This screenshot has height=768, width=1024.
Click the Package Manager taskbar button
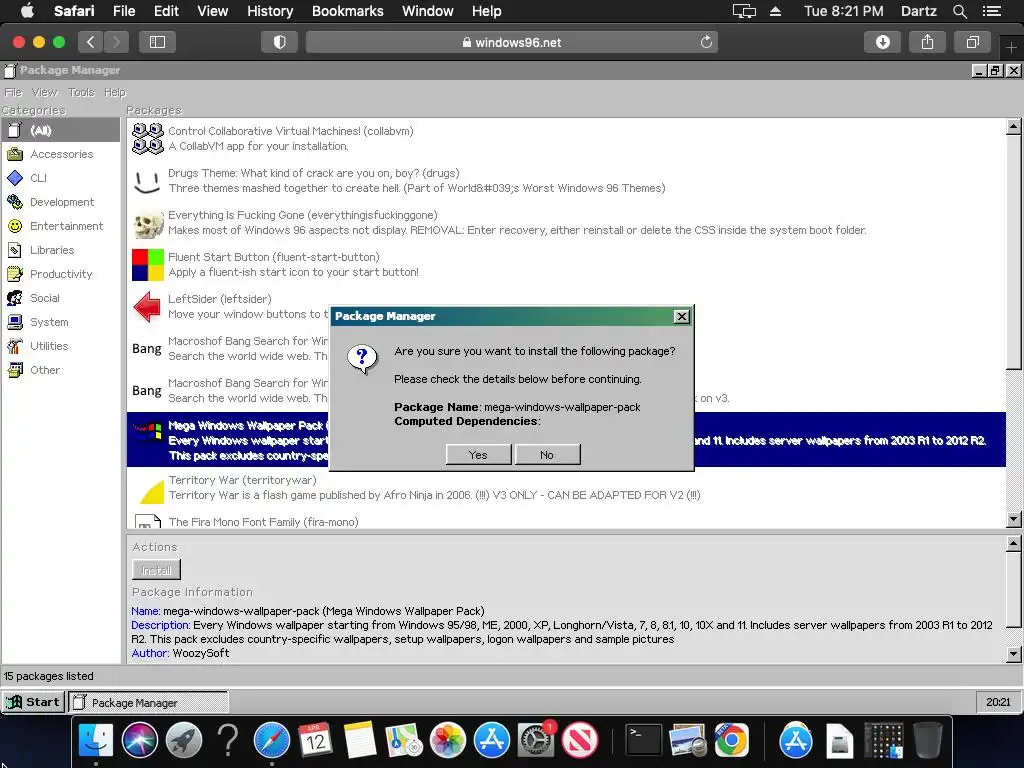tap(149, 703)
